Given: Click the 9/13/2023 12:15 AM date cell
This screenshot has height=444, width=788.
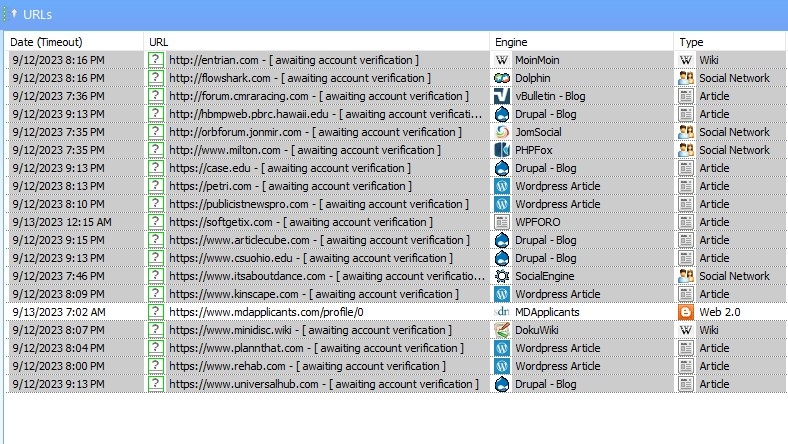Looking at the screenshot, I should pos(62,222).
